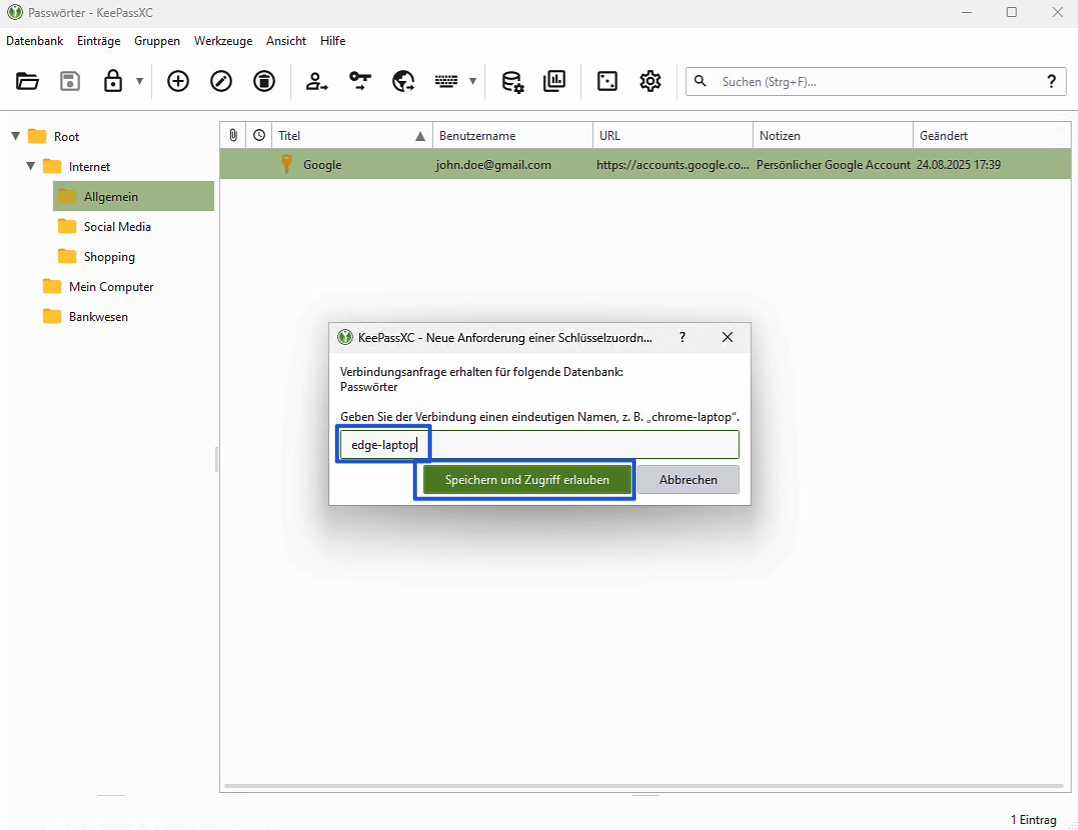Open the Einträge menu
Screen dimensions: 1078x830
(x=98, y=41)
